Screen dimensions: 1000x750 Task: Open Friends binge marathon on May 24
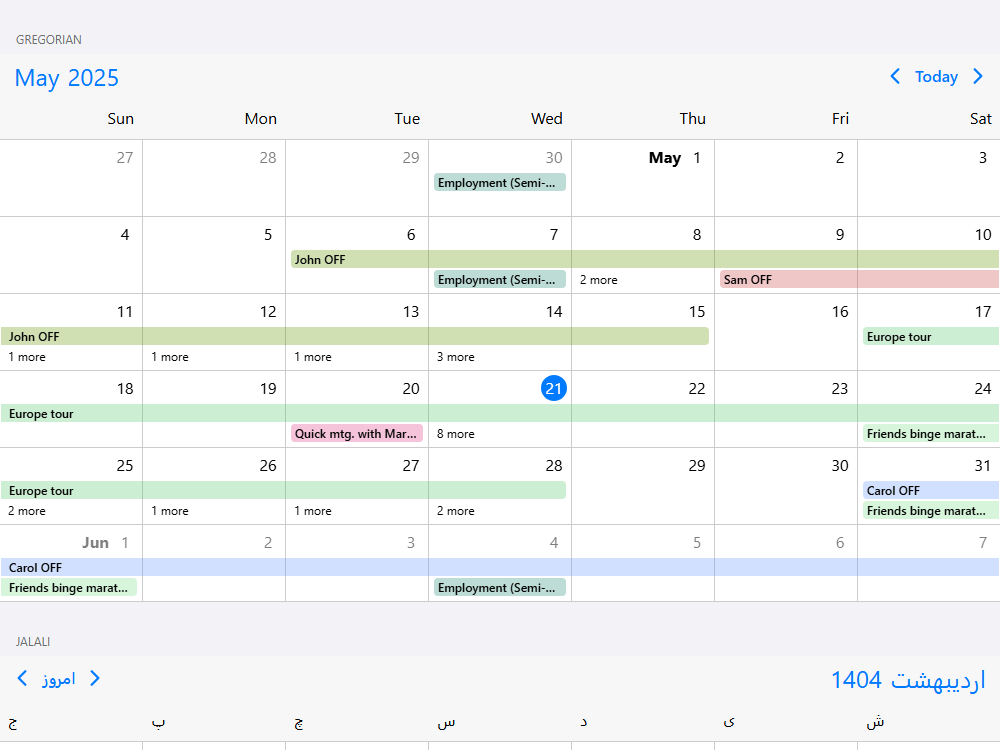pyautogui.click(x=930, y=433)
